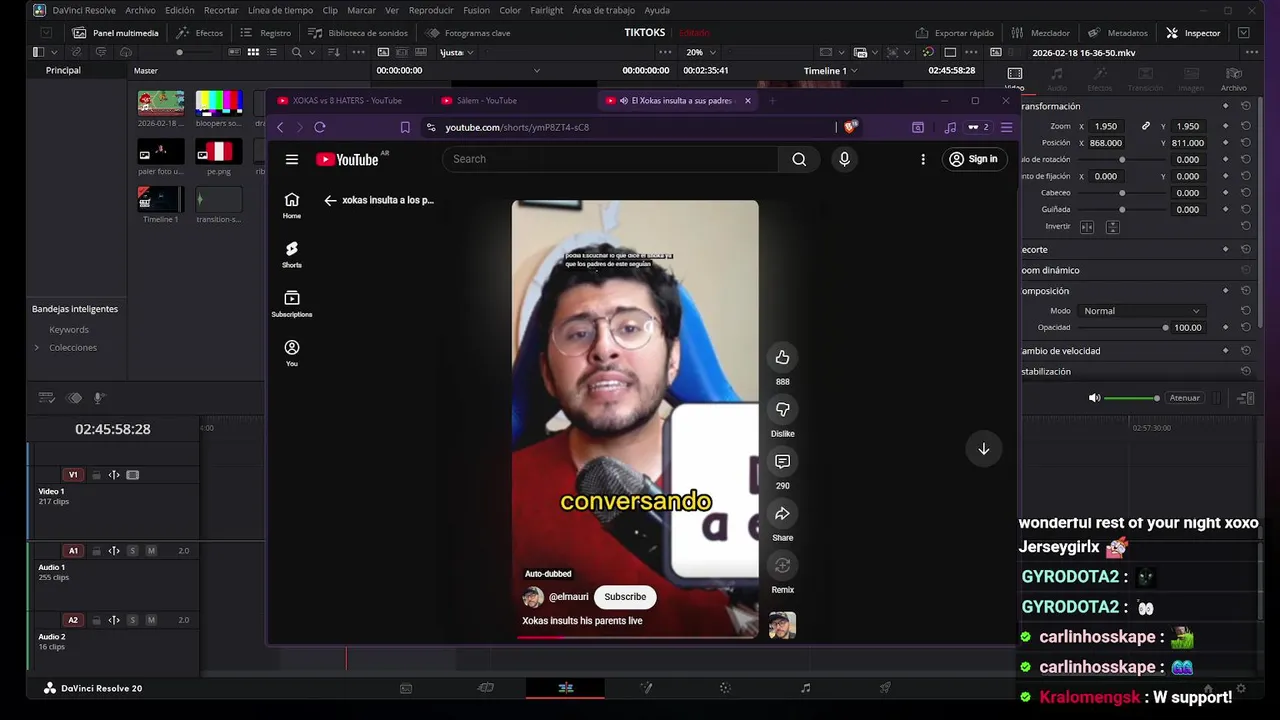The height and width of the screenshot is (720, 1280).
Task: Reload the browser page
Action: (319, 127)
